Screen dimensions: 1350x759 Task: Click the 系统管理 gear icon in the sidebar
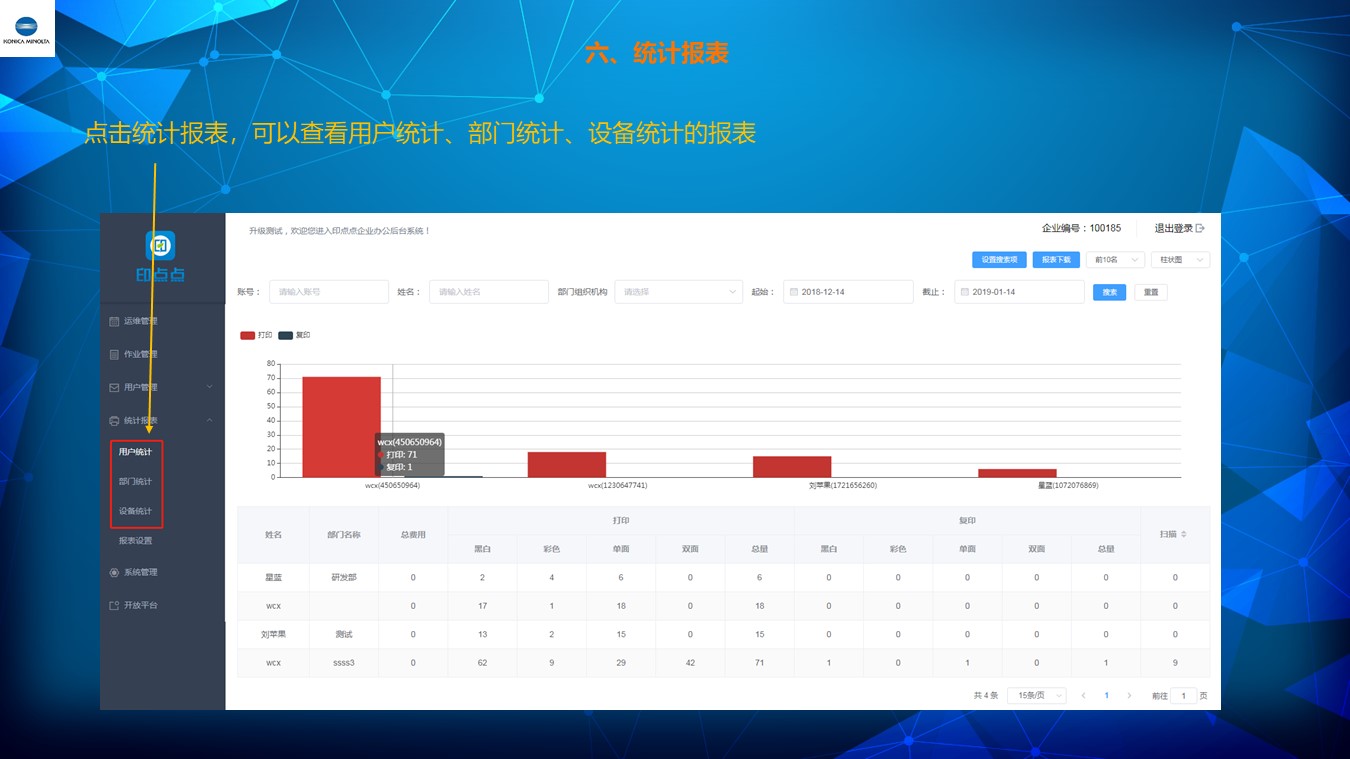pos(114,572)
